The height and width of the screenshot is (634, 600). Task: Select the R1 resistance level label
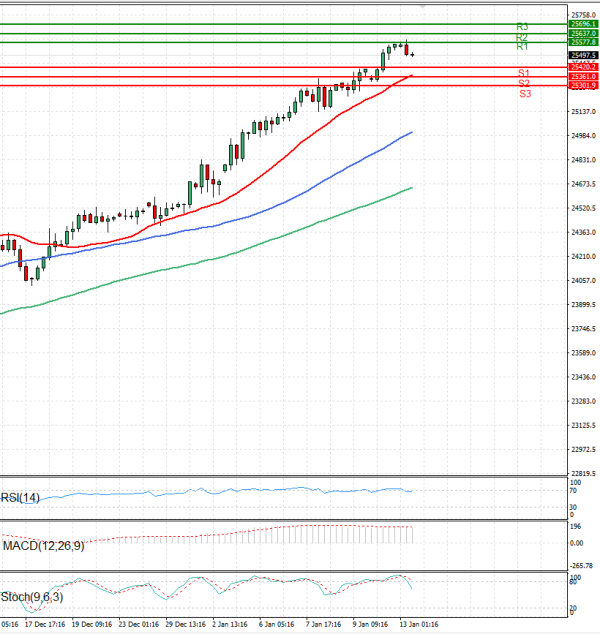click(522, 47)
